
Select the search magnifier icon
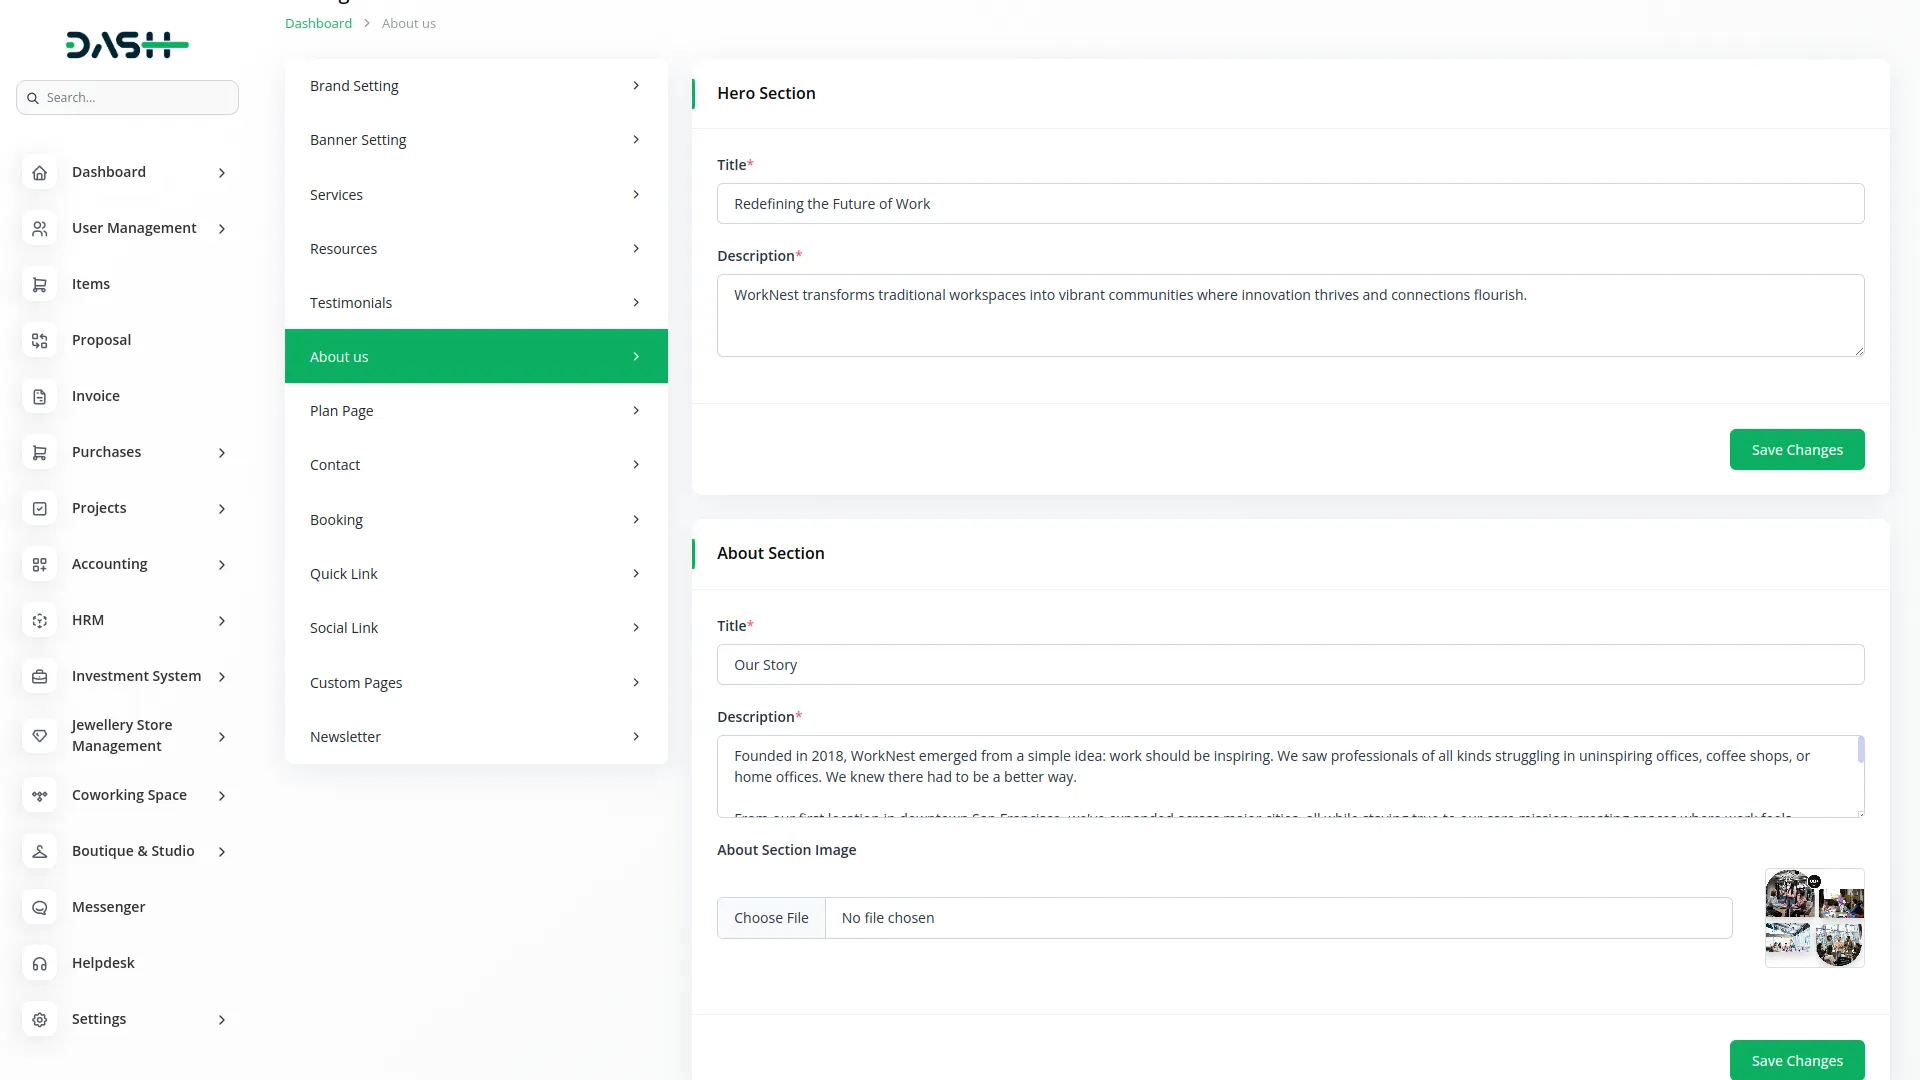(x=33, y=97)
